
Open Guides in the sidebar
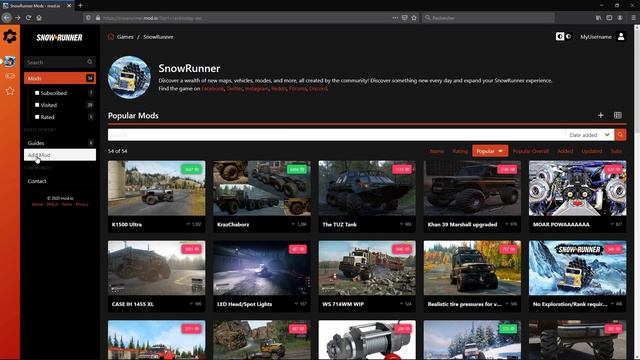[x=60, y=143]
